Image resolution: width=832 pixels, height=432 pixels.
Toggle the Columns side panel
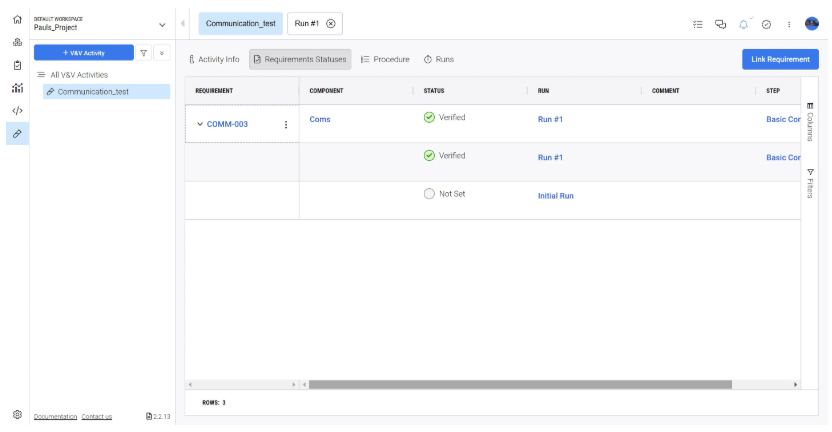809,118
